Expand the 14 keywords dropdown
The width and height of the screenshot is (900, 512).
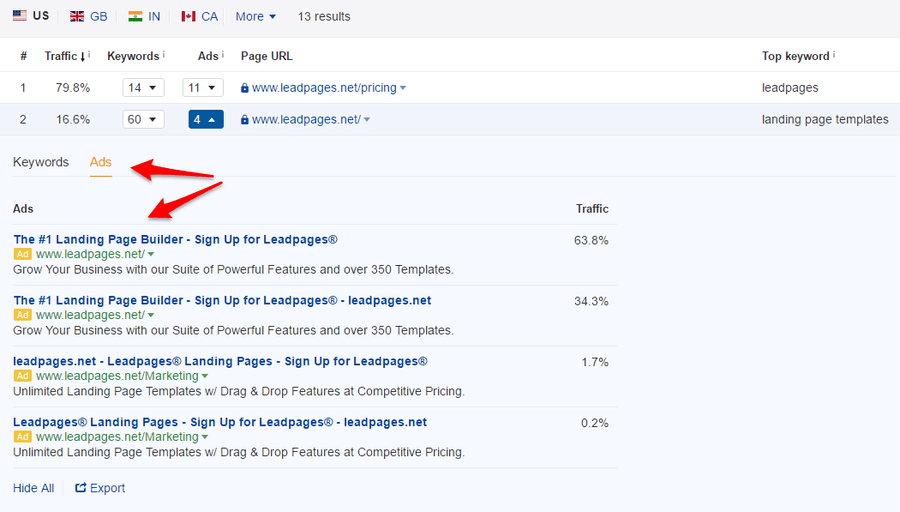(x=143, y=88)
